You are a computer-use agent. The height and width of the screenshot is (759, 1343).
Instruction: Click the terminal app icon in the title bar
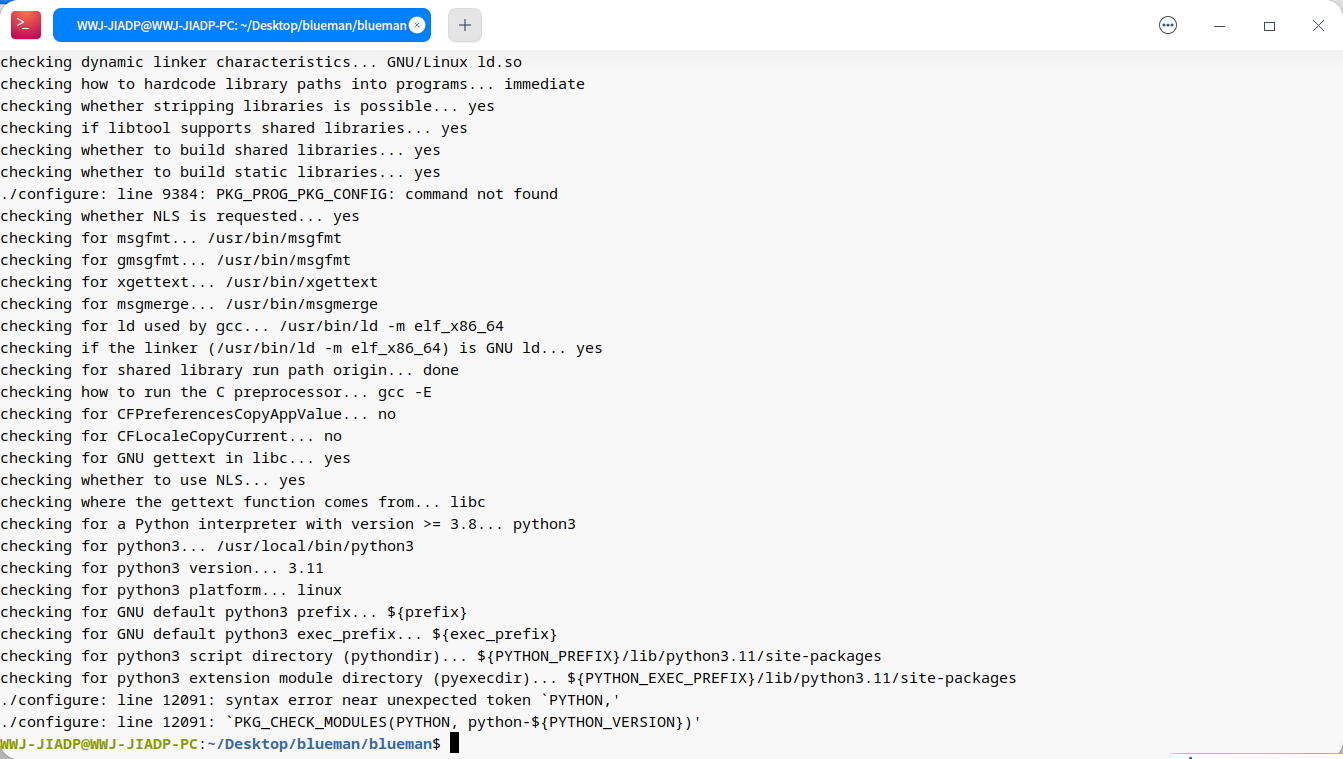coord(26,25)
